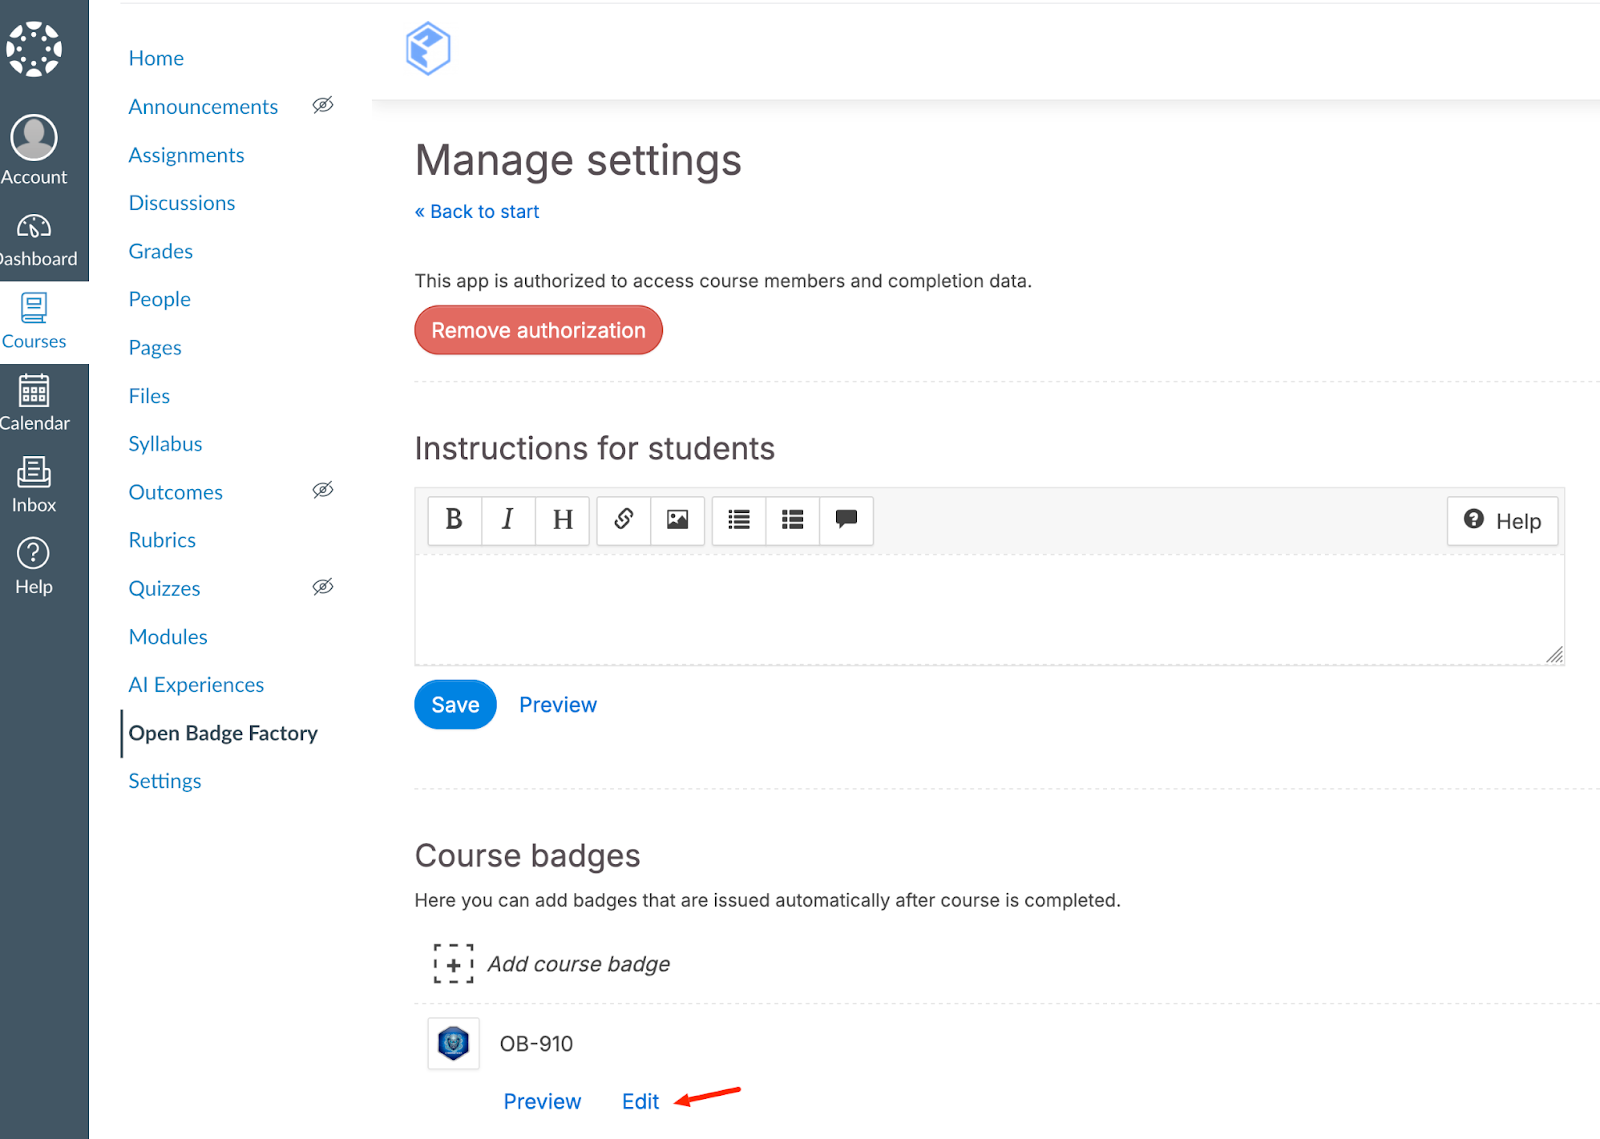
Task: Click into the Instructions for students text area
Action: click(x=988, y=610)
